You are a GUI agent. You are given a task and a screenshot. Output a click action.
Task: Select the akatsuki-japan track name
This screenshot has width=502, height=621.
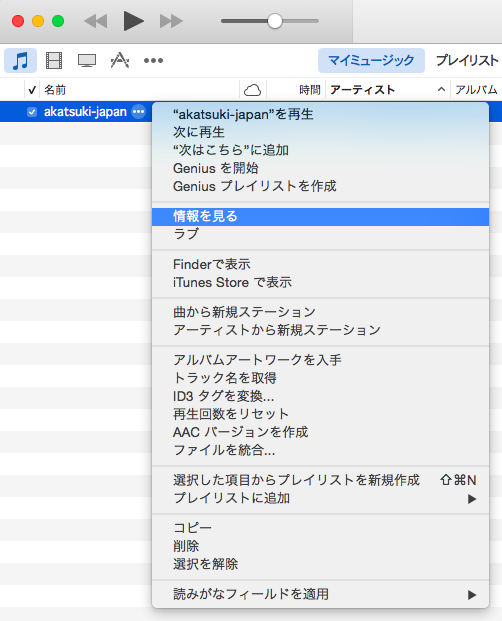pos(85,112)
